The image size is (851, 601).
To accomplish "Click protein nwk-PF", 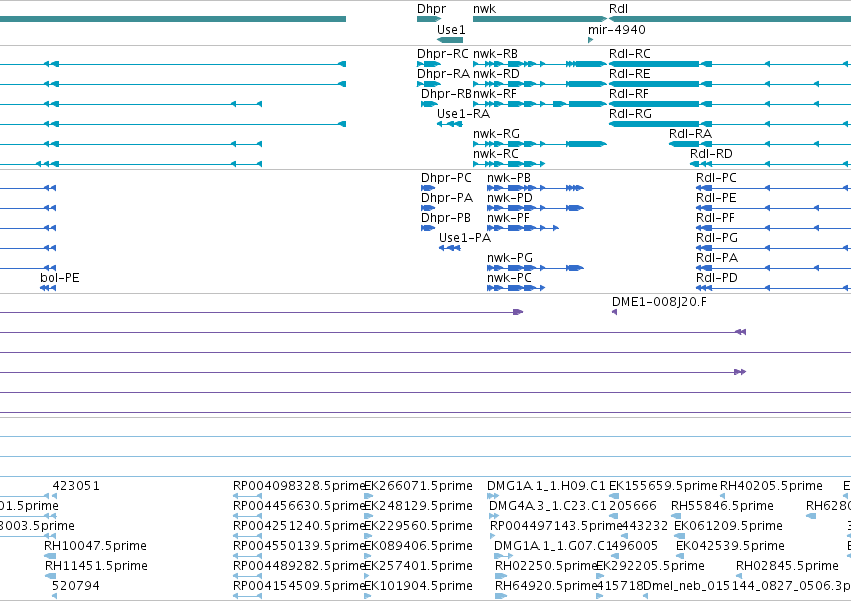I will (x=523, y=228).
